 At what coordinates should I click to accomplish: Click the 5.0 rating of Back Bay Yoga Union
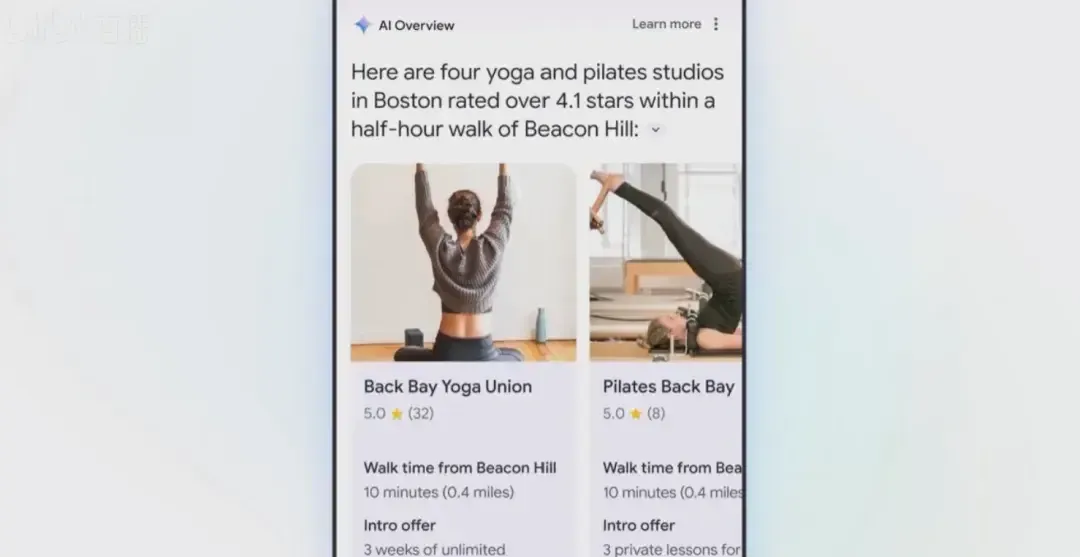tap(375, 414)
